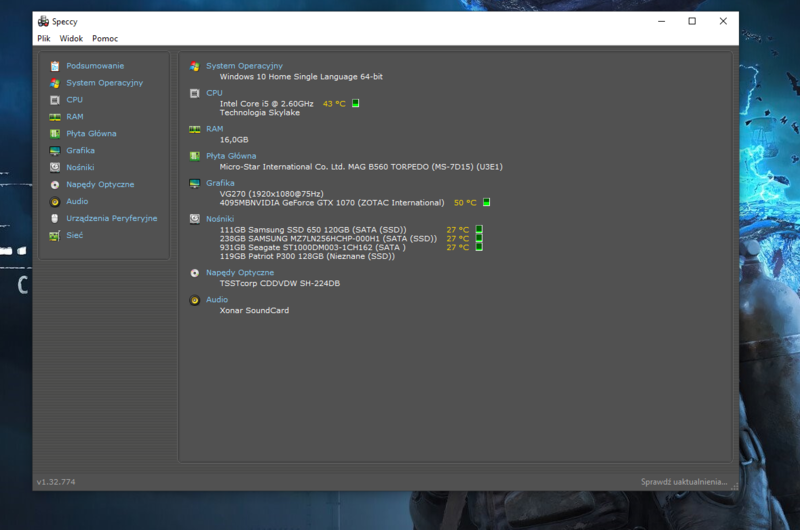
Task: Open the System Operacyjny heading in the summary
Action: point(244,66)
